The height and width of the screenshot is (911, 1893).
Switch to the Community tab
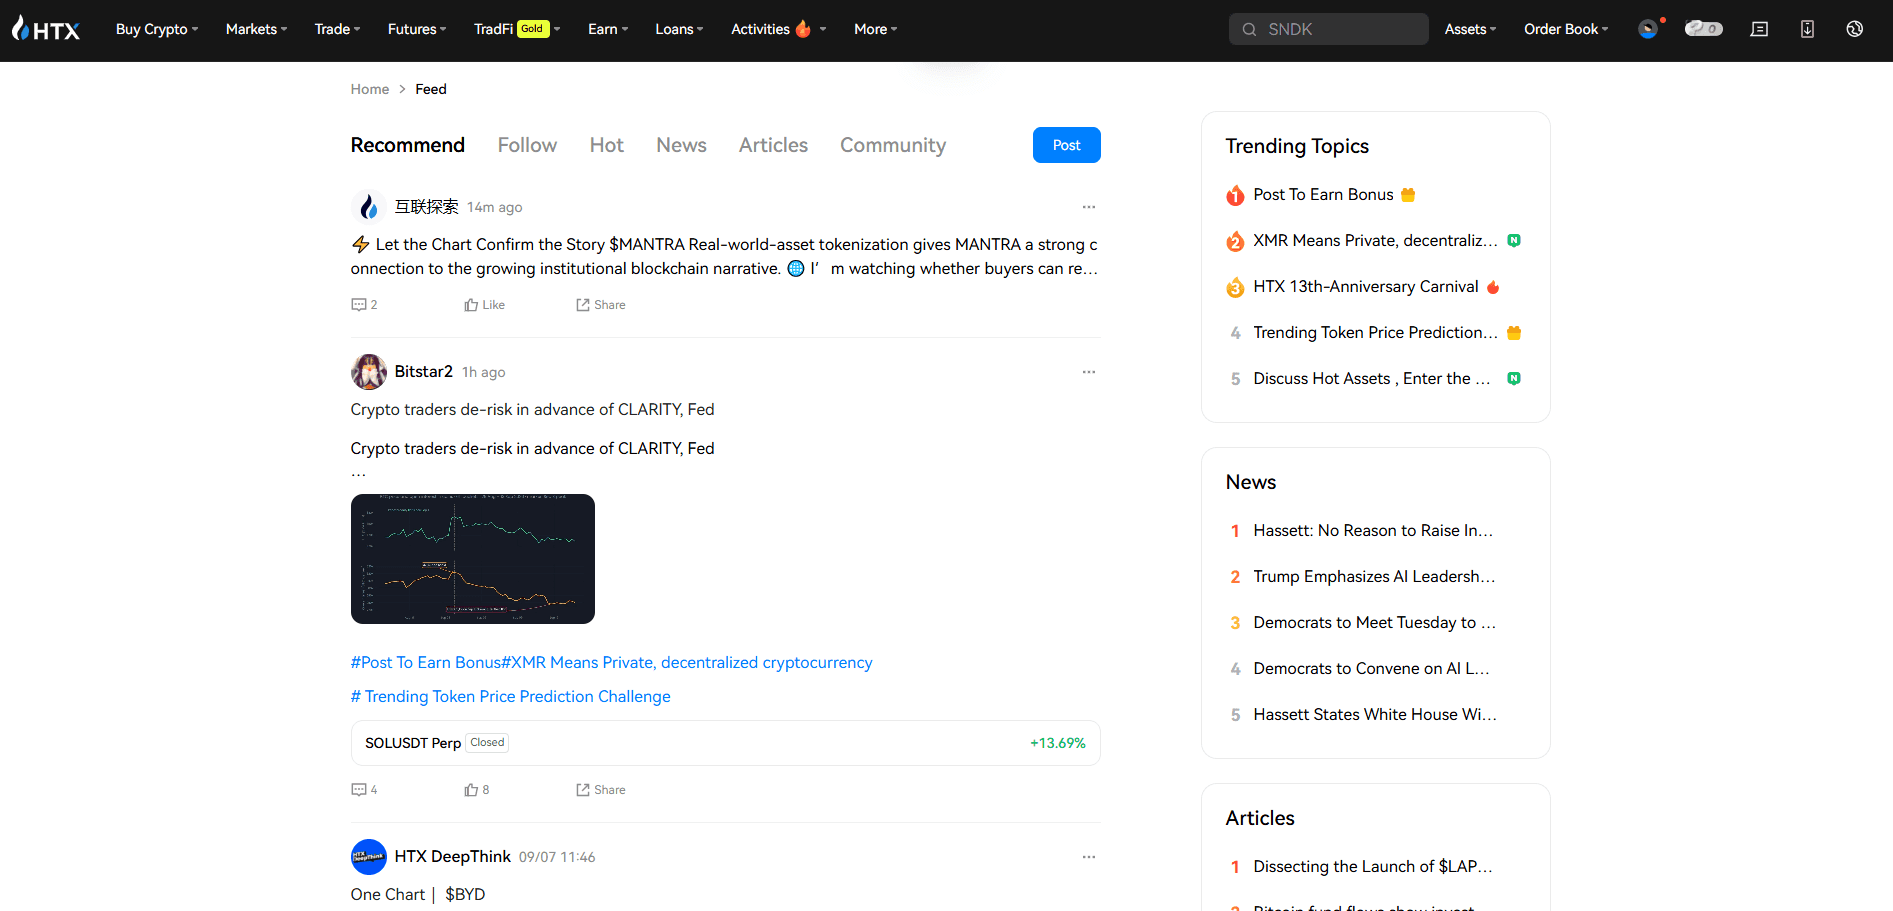(892, 145)
